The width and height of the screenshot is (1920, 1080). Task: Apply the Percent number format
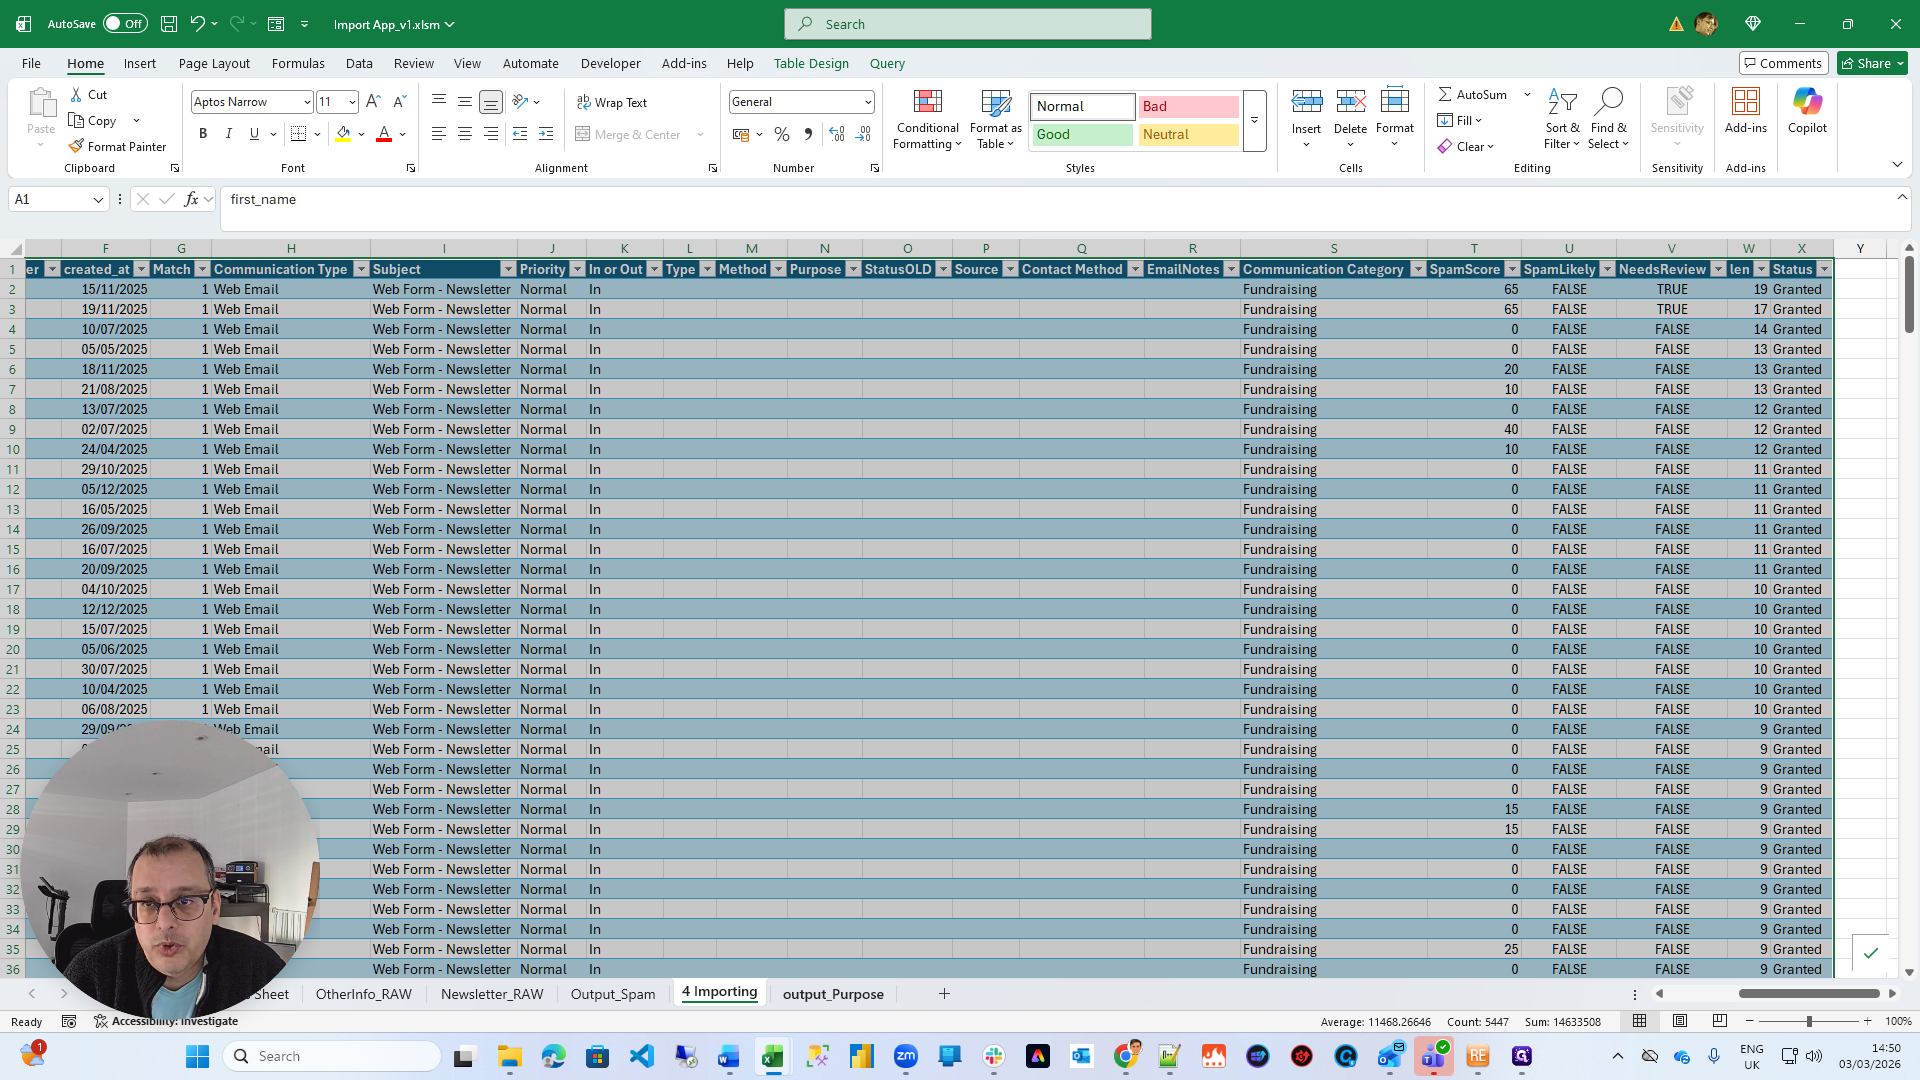click(x=782, y=134)
